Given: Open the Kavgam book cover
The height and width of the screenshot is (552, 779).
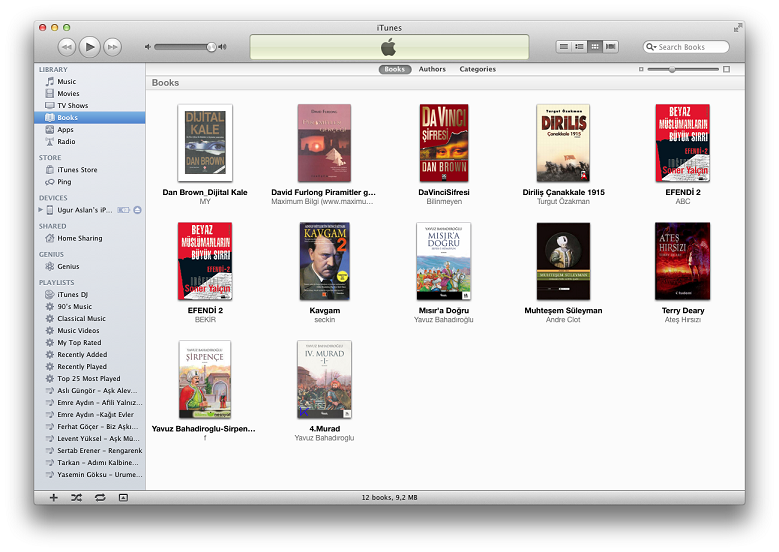Looking at the screenshot, I should click(325, 262).
